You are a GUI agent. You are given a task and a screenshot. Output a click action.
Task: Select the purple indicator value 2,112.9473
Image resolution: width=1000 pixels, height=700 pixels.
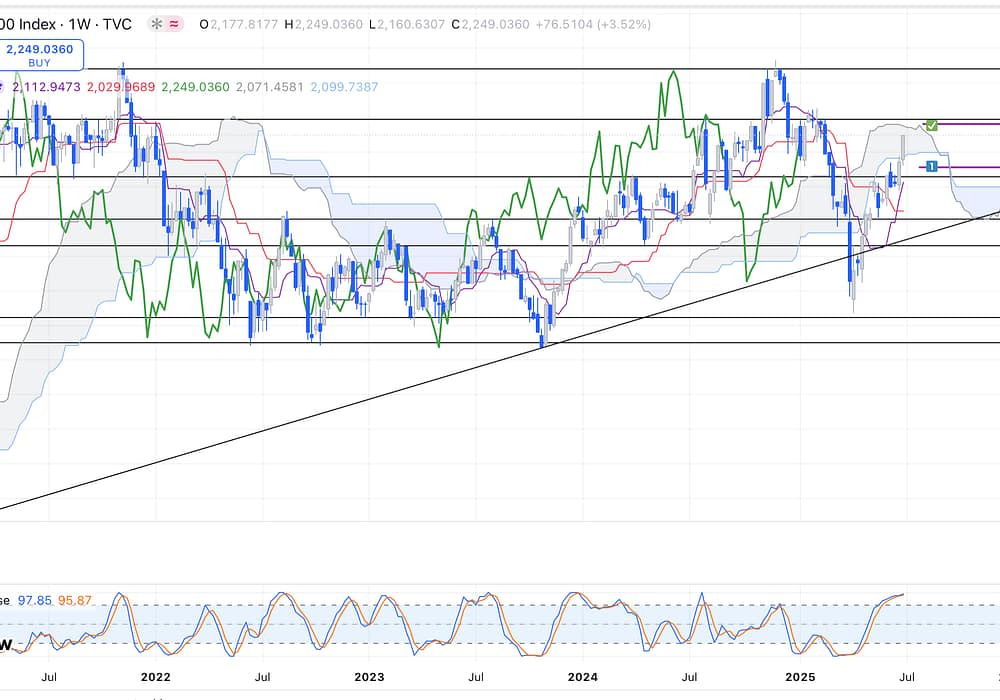[46, 87]
